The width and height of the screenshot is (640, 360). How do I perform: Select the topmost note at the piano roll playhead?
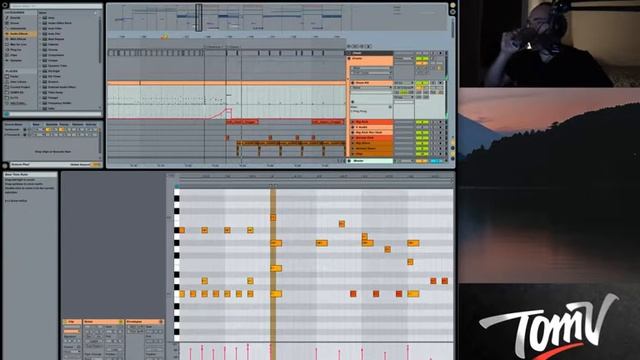(x=273, y=218)
